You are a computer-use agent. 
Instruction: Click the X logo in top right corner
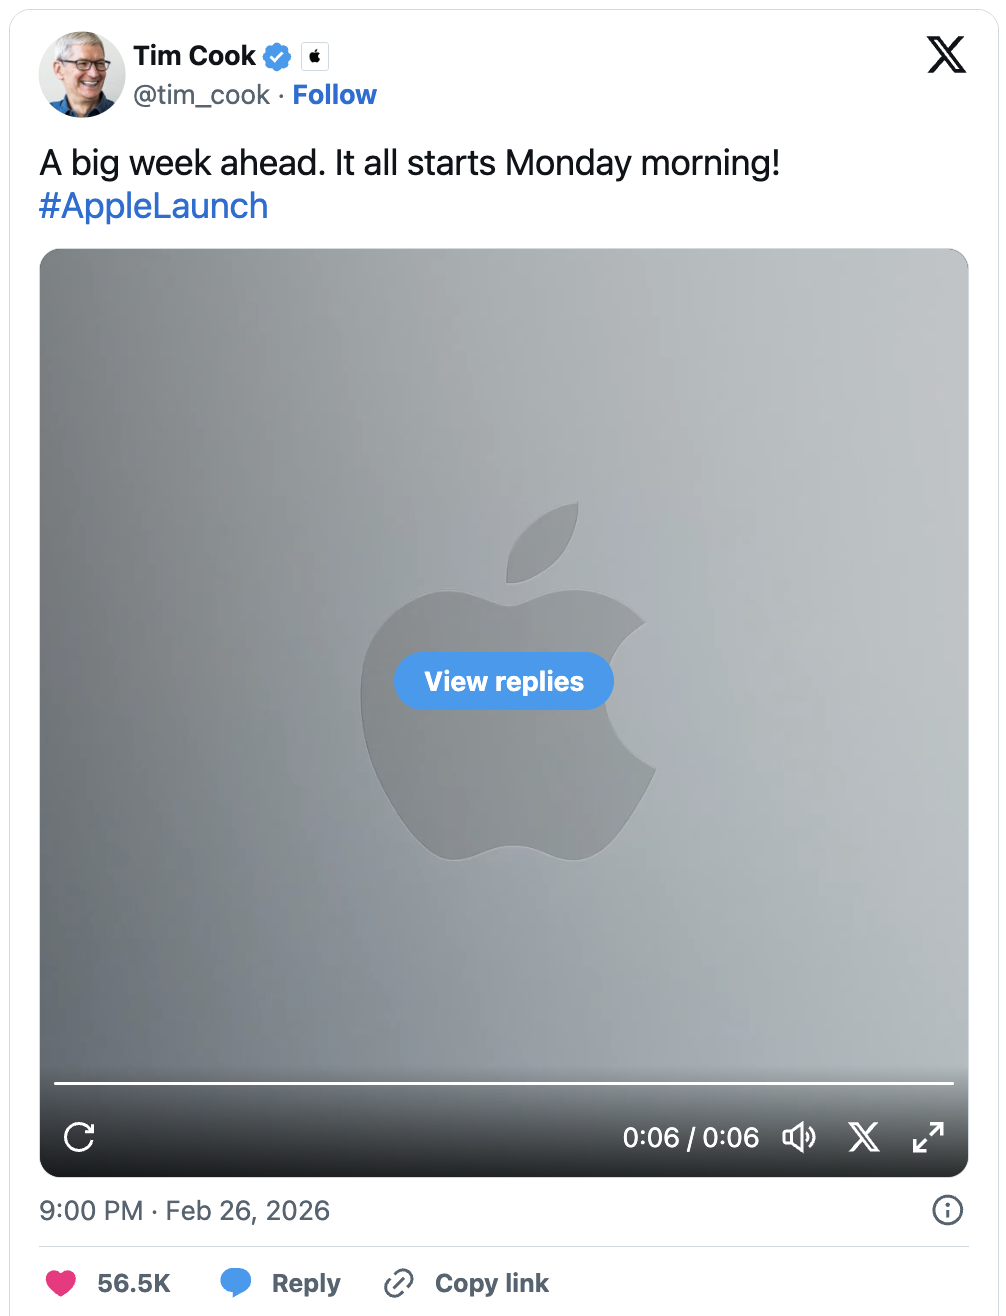946,54
